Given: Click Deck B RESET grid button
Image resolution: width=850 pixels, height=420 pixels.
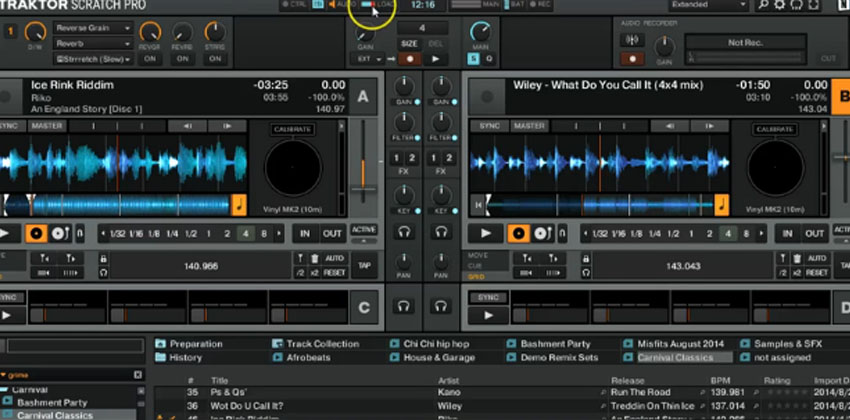Looking at the screenshot, I should click(817, 273).
